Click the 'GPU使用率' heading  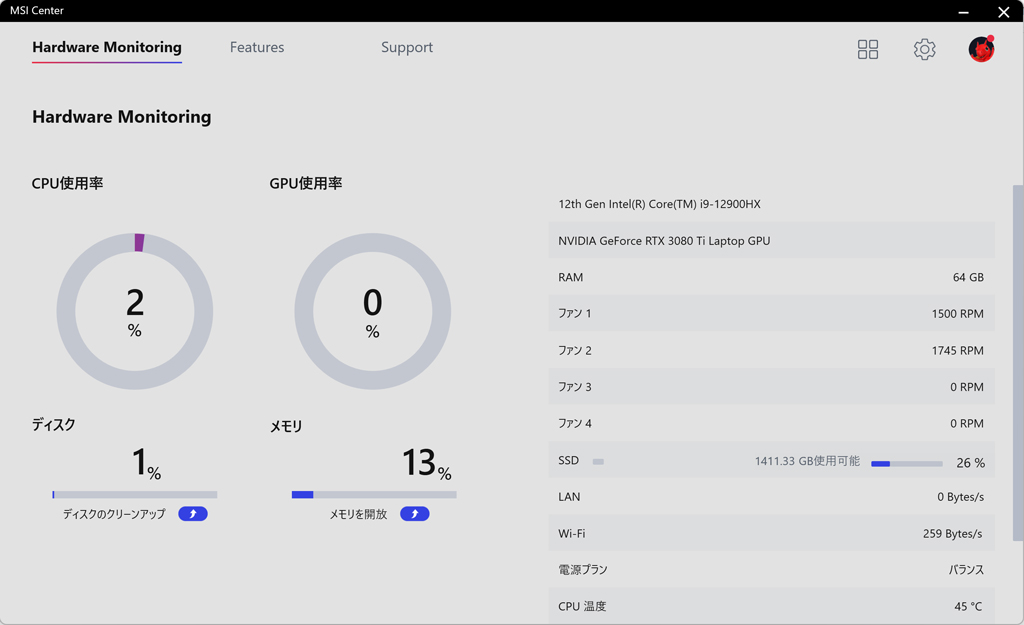pos(306,184)
